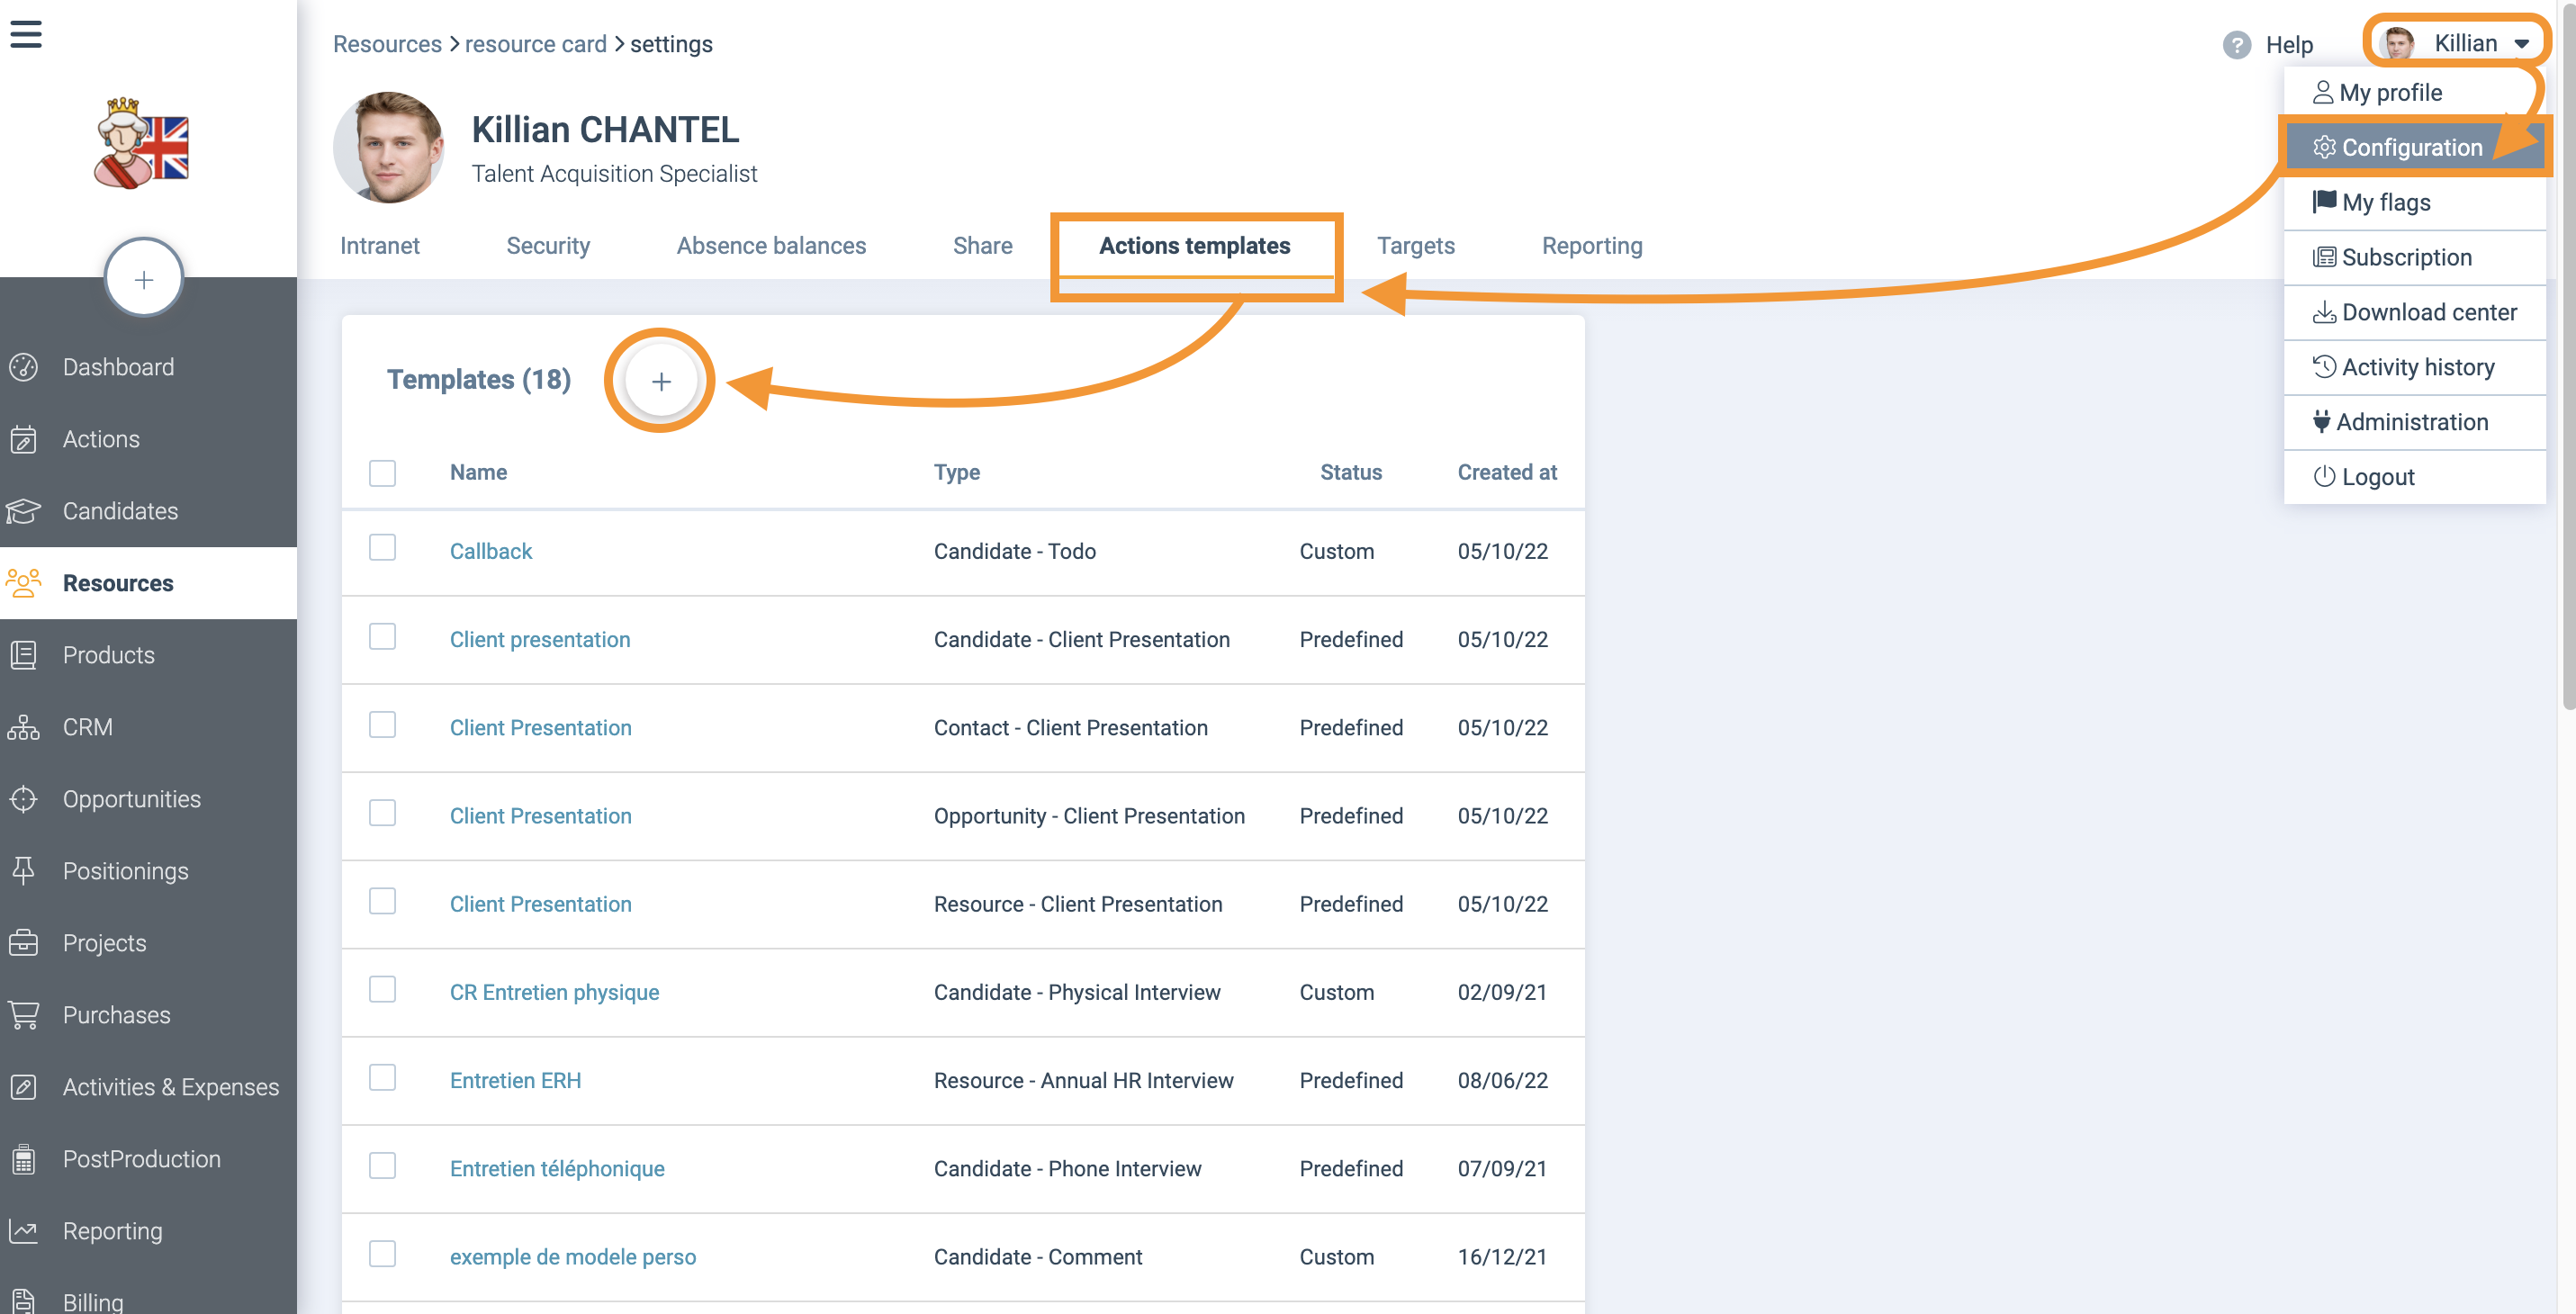Check the Resource - Client Presentation row checkbox
This screenshot has width=2576, height=1314.
point(382,901)
